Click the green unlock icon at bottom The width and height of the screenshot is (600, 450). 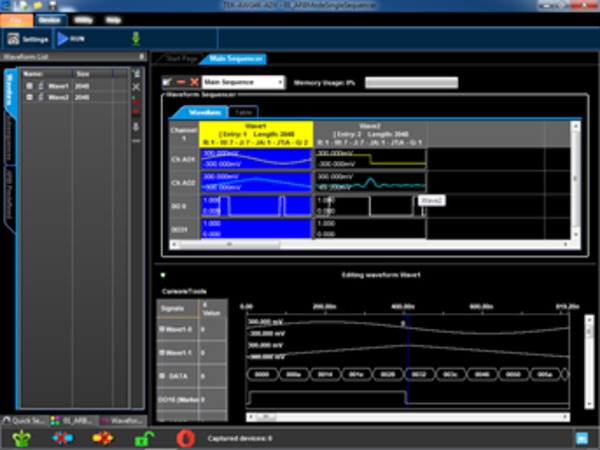[x=143, y=438]
